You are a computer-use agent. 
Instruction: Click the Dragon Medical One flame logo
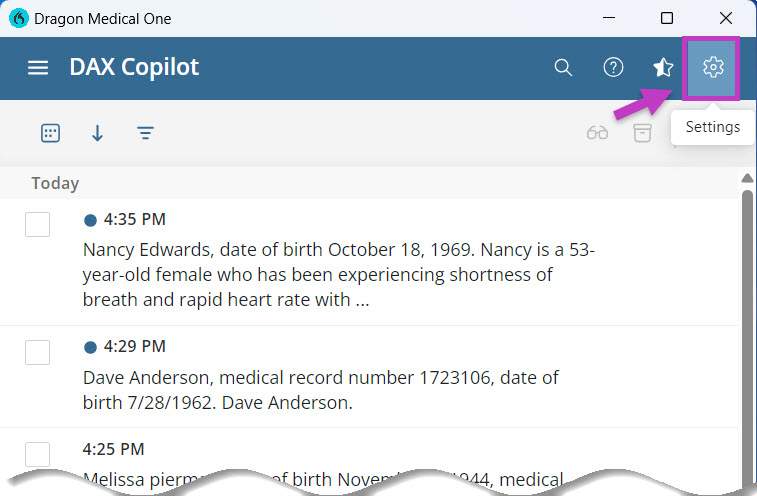pos(18,18)
